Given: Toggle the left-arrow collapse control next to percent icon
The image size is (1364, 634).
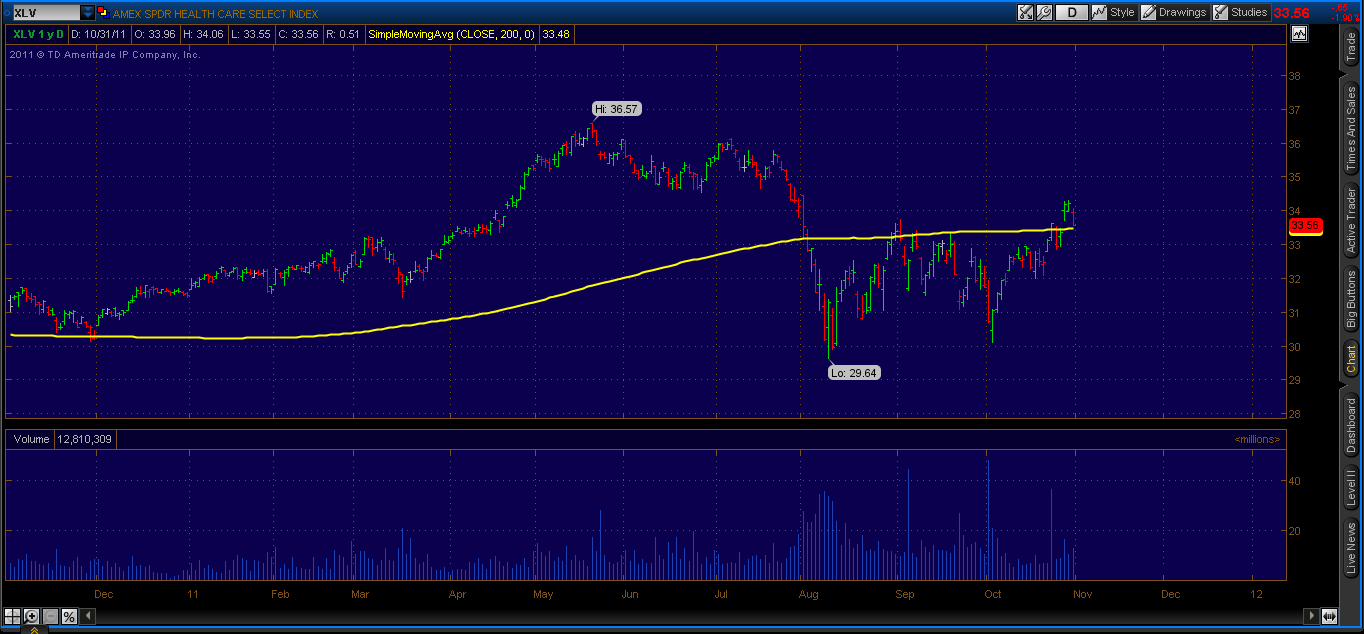Looking at the screenshot, I should pyautogui.click(x=88, y=617).
